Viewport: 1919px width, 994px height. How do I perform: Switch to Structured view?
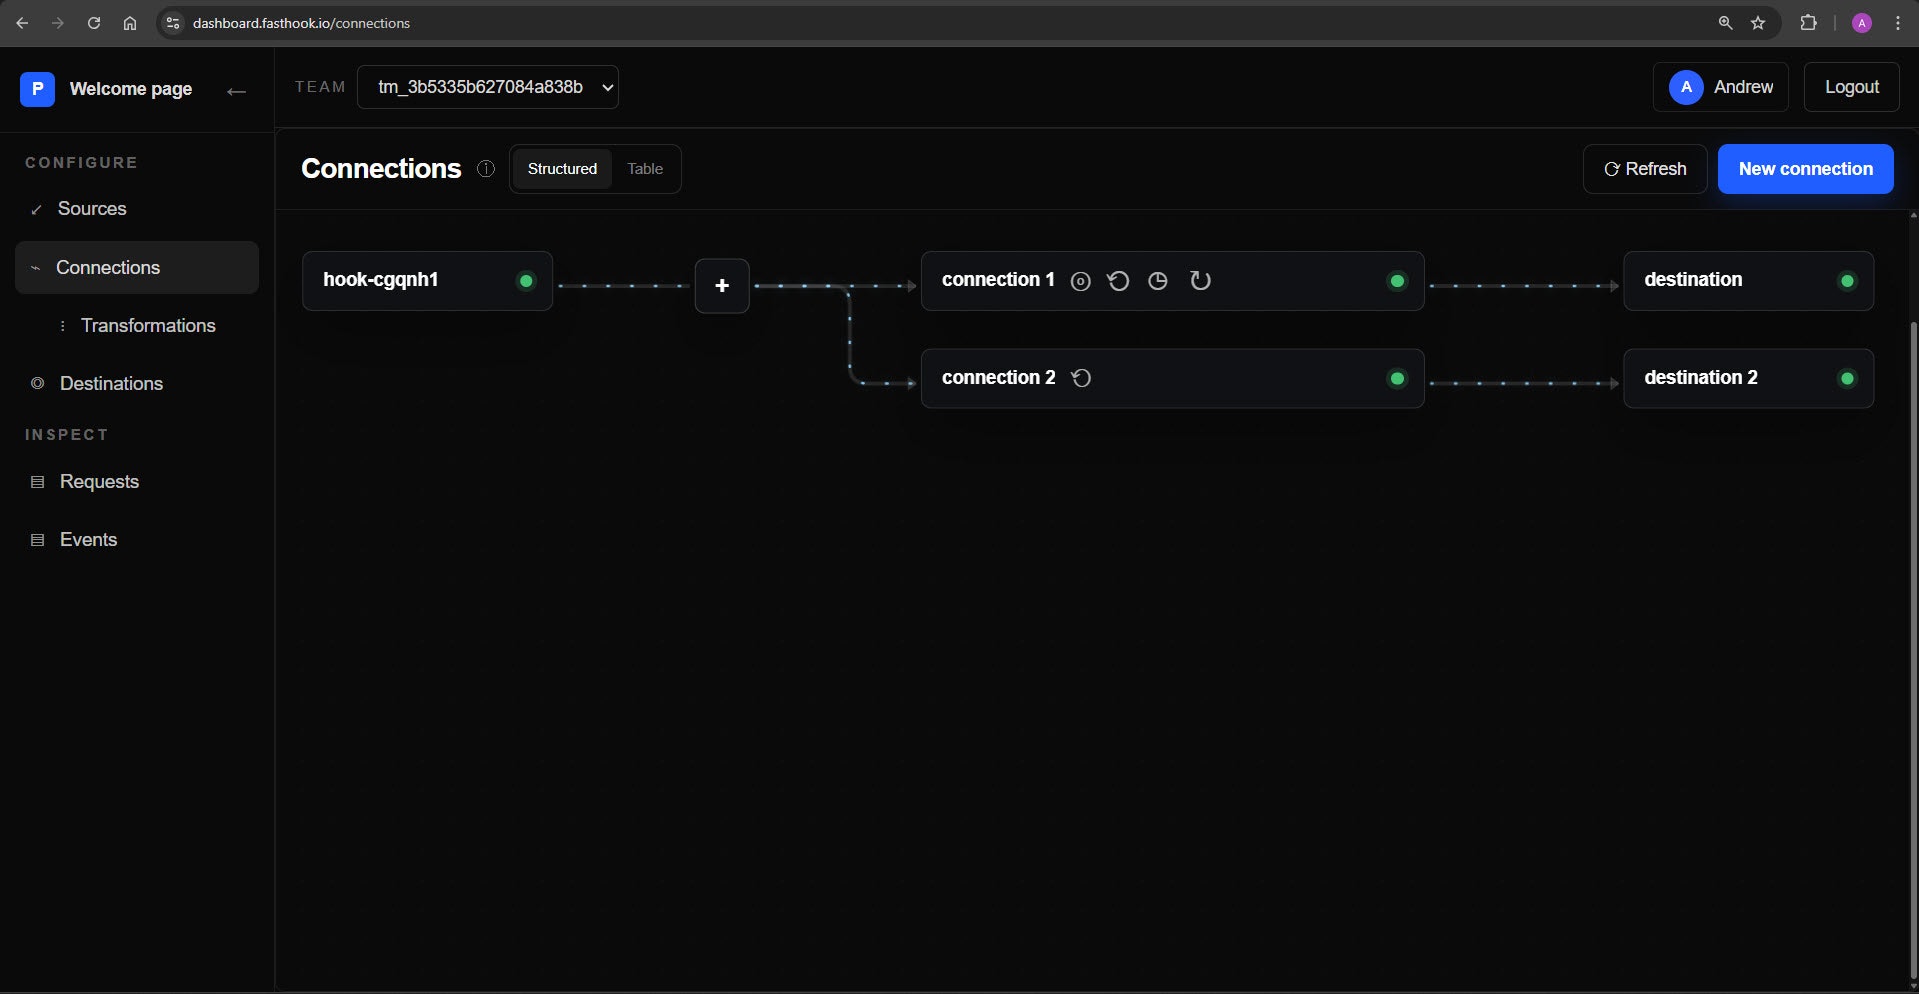coord(562,169)
